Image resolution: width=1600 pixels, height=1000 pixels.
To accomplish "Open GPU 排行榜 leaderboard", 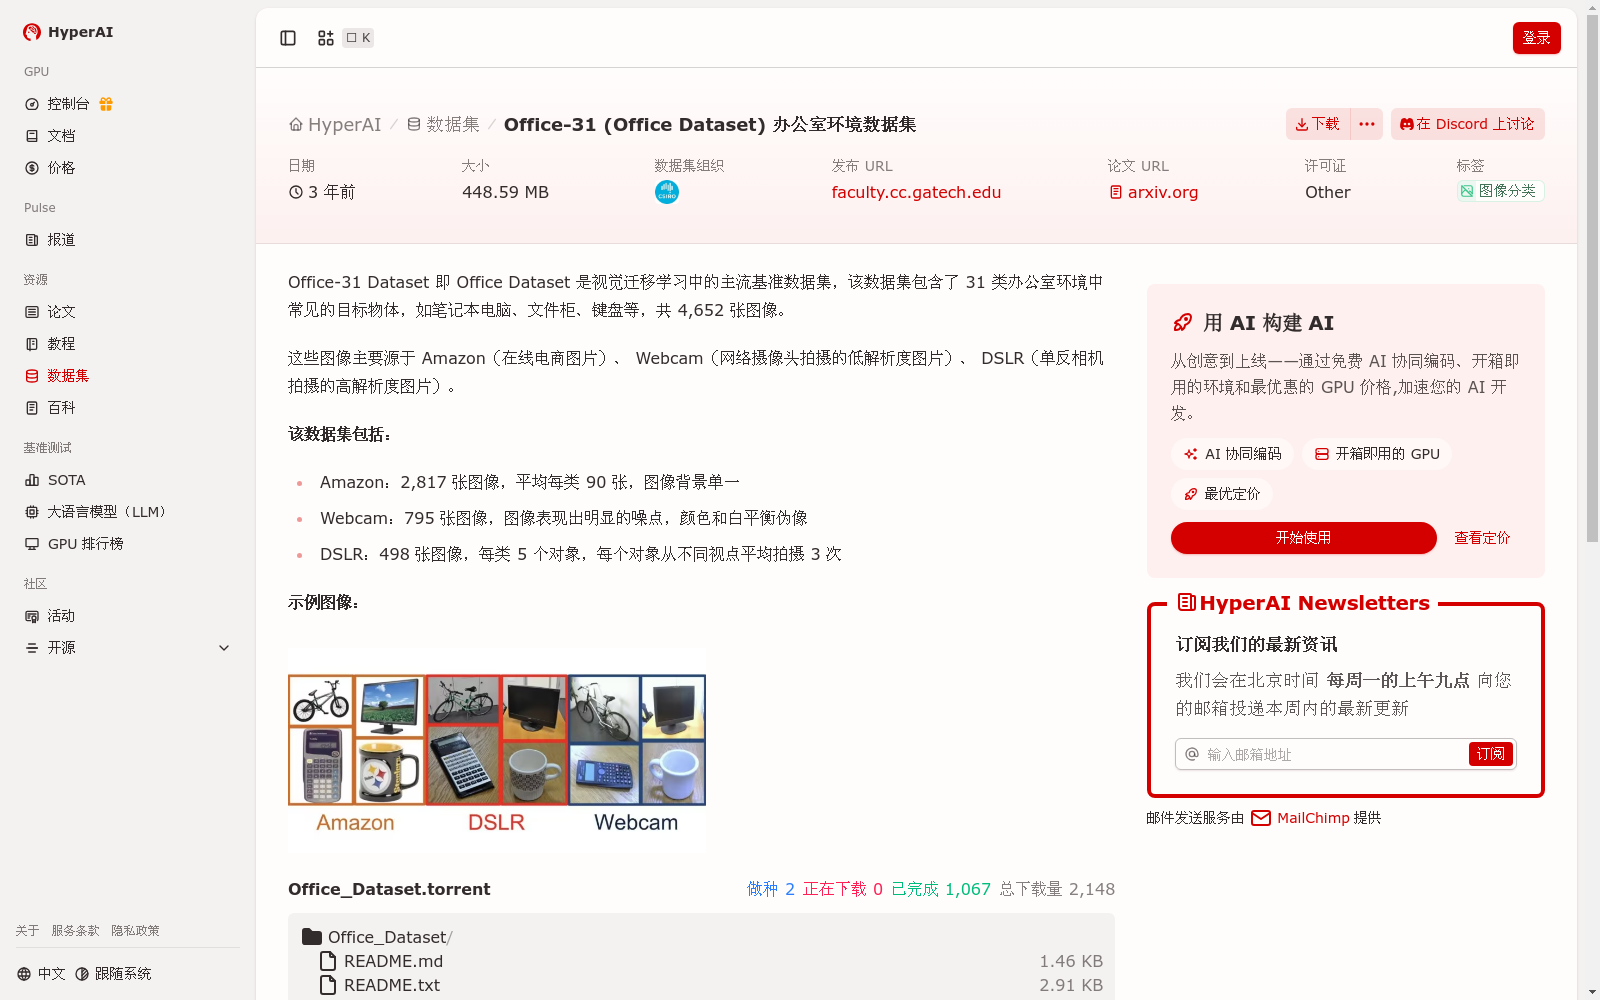I will [x=85, y=544].
